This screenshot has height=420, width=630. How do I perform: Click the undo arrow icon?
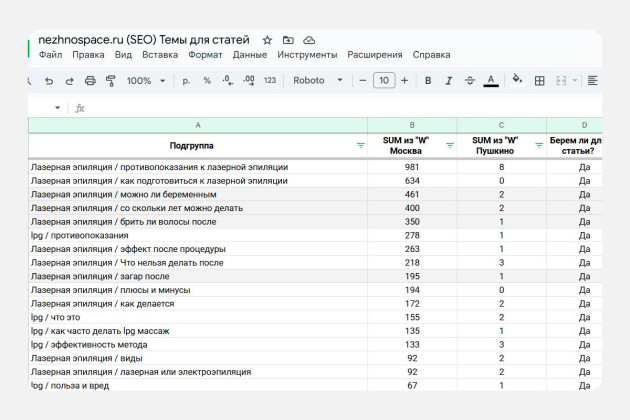[47, 81]
